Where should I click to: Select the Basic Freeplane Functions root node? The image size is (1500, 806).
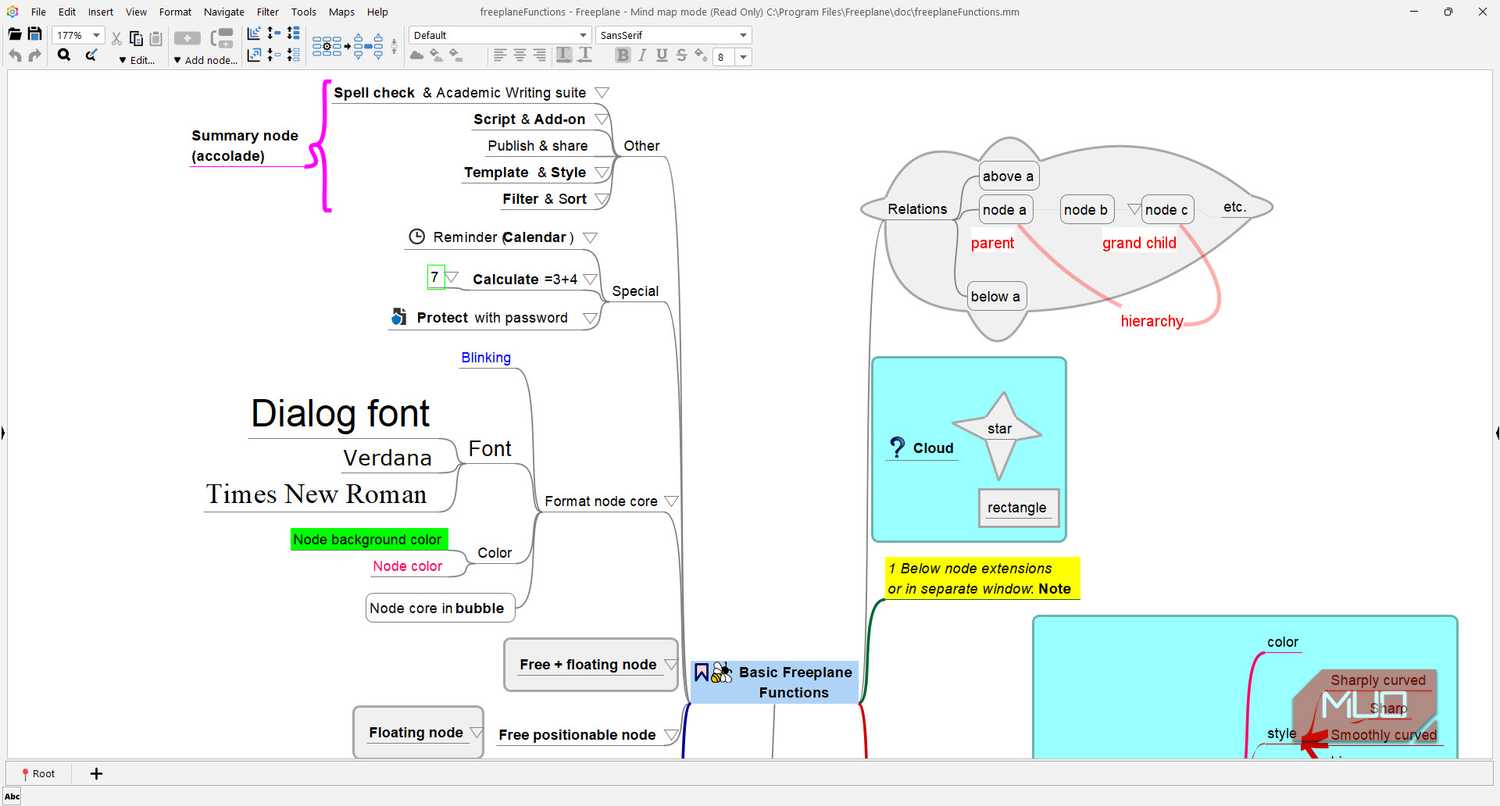[x=775, y=682]
